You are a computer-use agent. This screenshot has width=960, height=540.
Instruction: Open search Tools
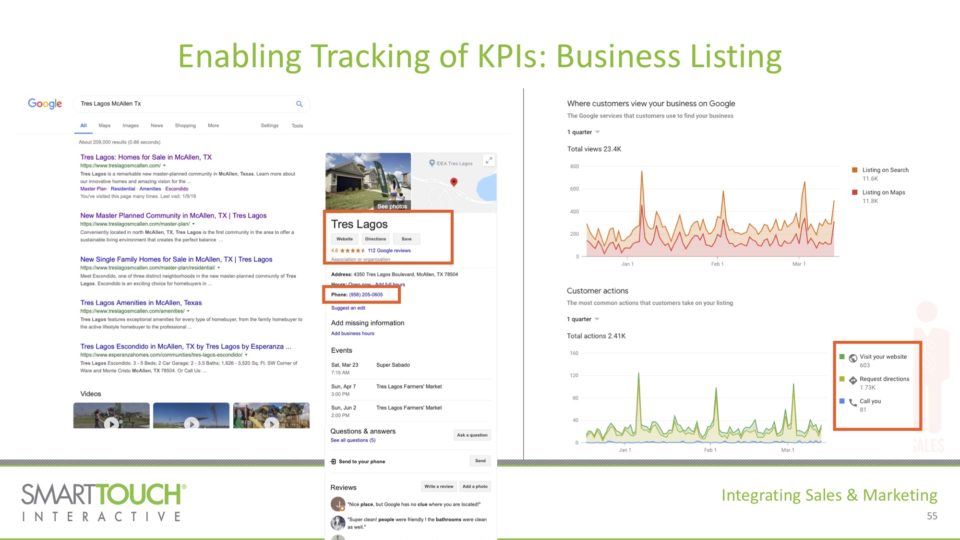(298, 126)
